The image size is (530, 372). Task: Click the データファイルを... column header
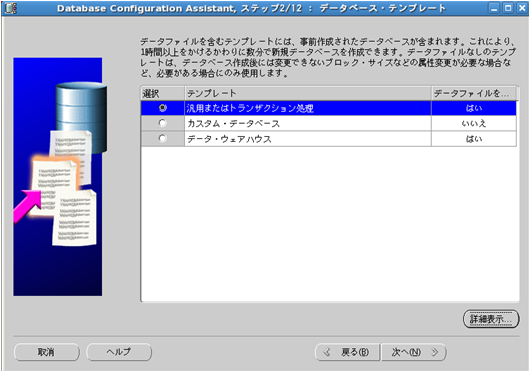click(x=474, y=93)
